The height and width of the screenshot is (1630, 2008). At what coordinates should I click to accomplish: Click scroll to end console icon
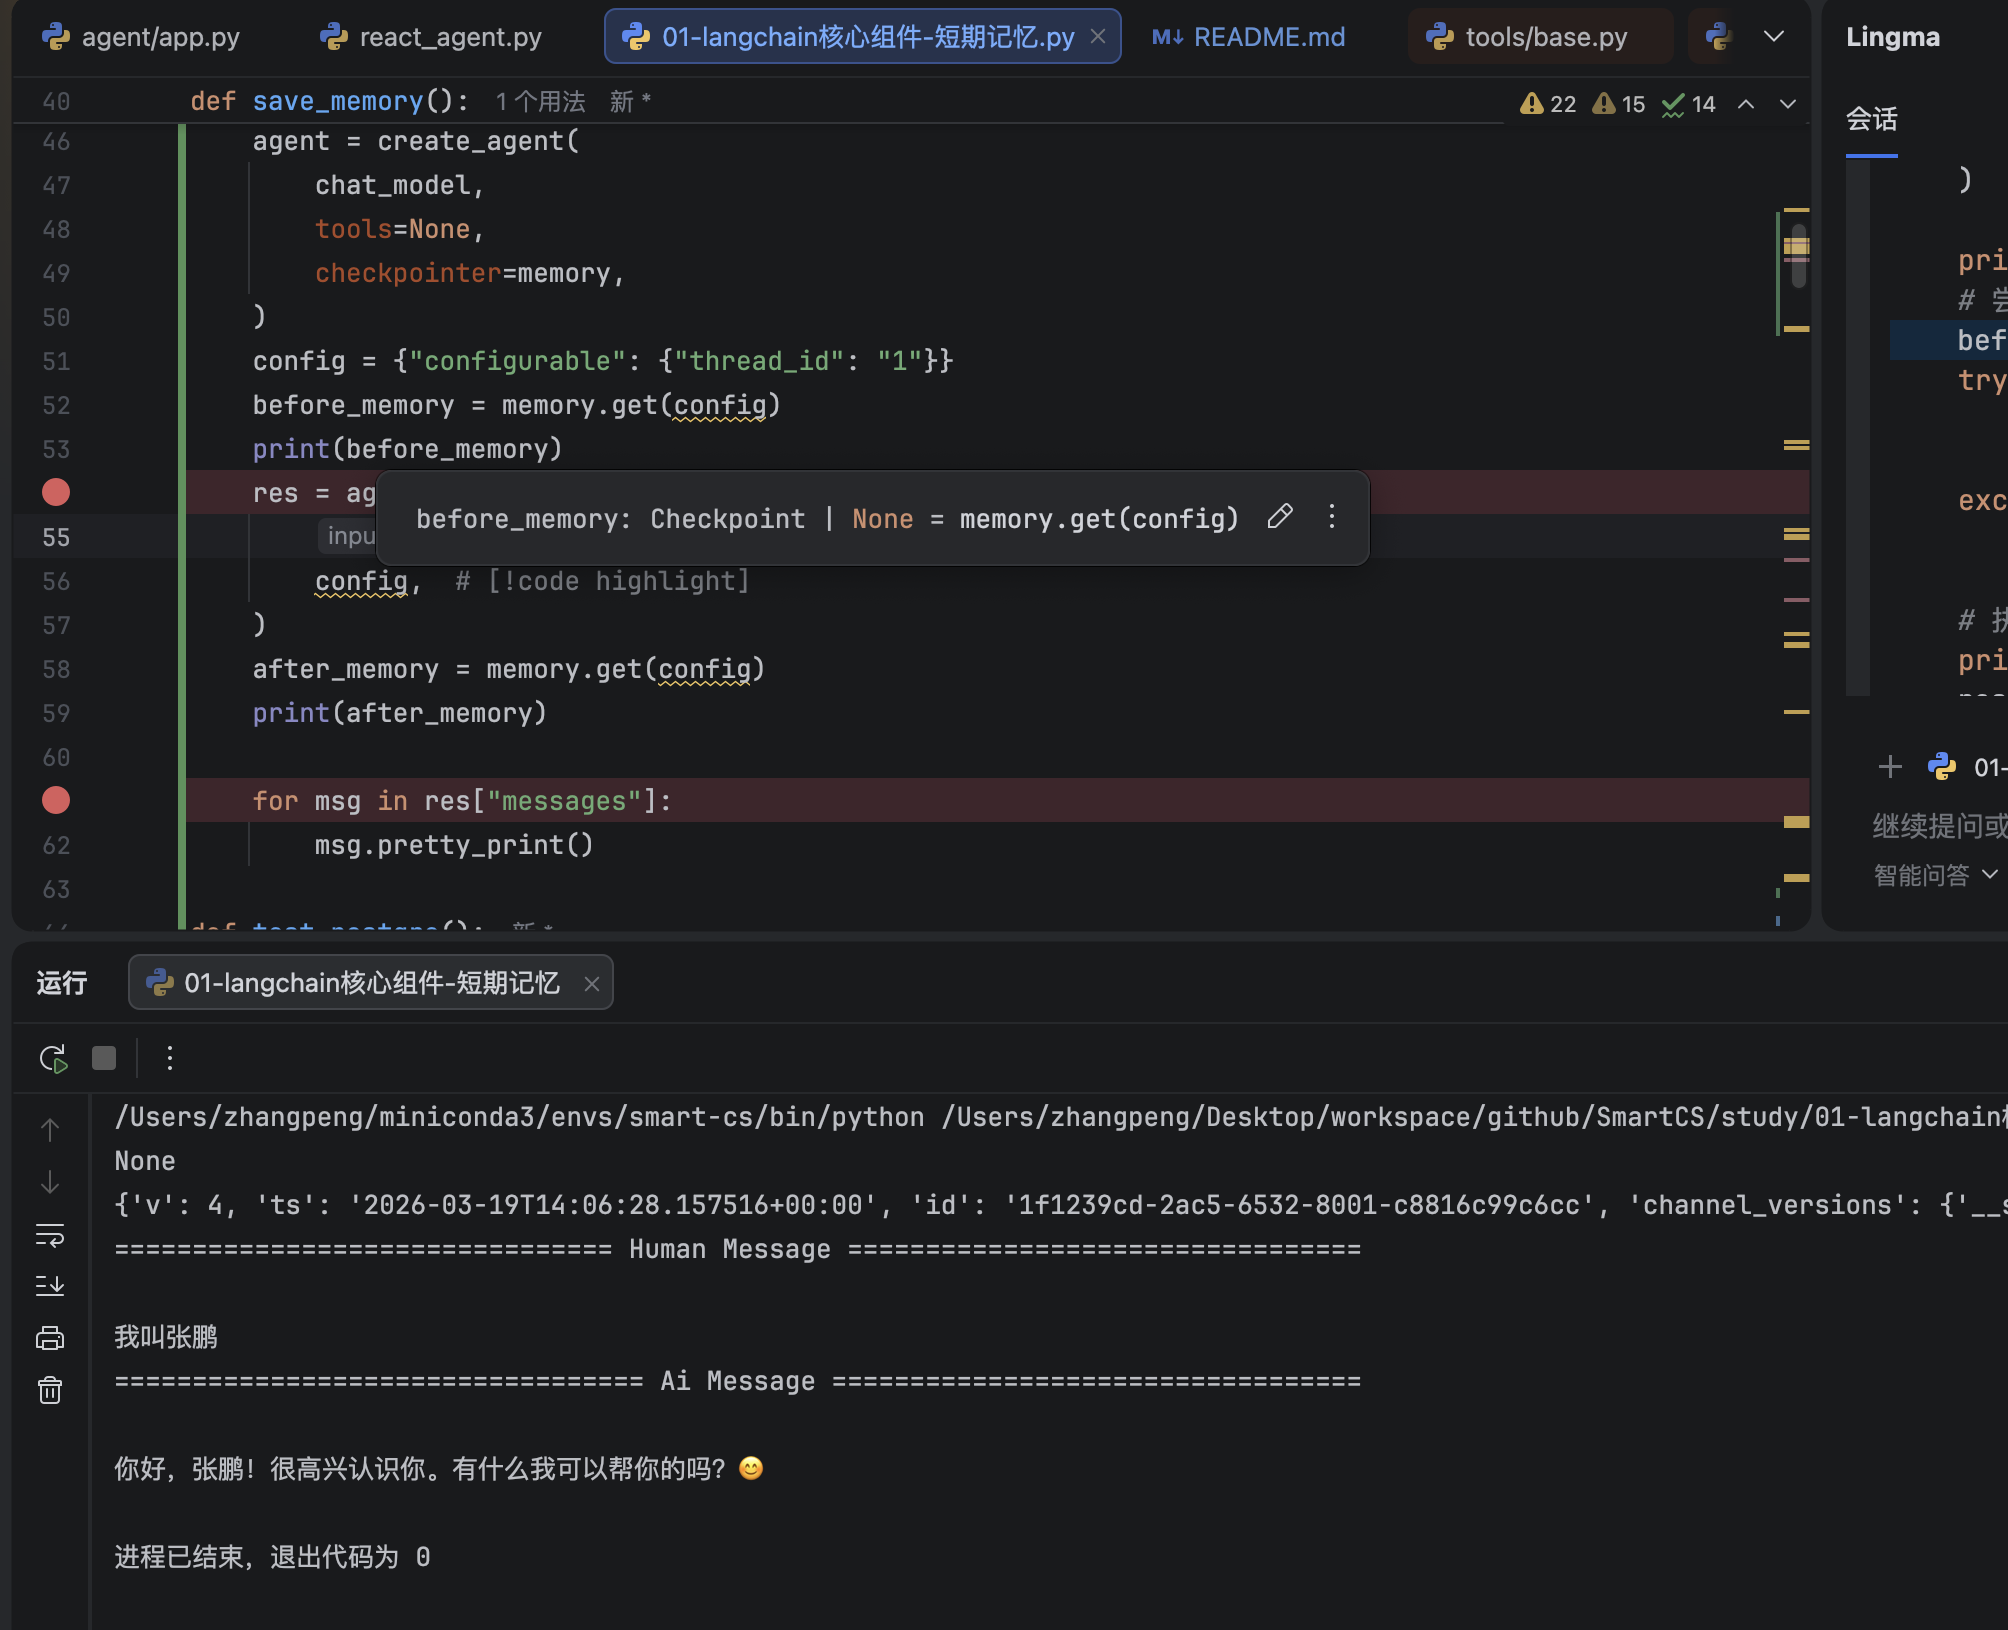point(50,1286)
